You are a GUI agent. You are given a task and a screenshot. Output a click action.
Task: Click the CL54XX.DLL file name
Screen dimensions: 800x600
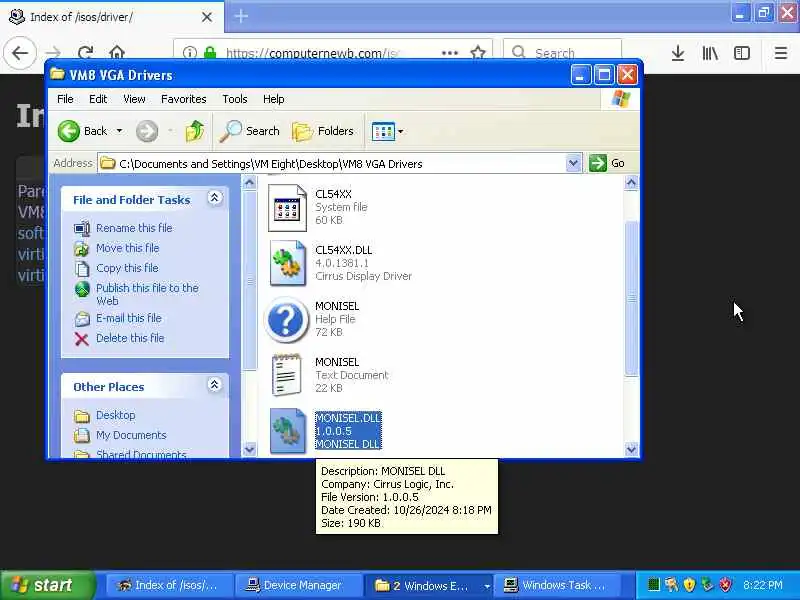pyautogui.click(x=343, y=250)
